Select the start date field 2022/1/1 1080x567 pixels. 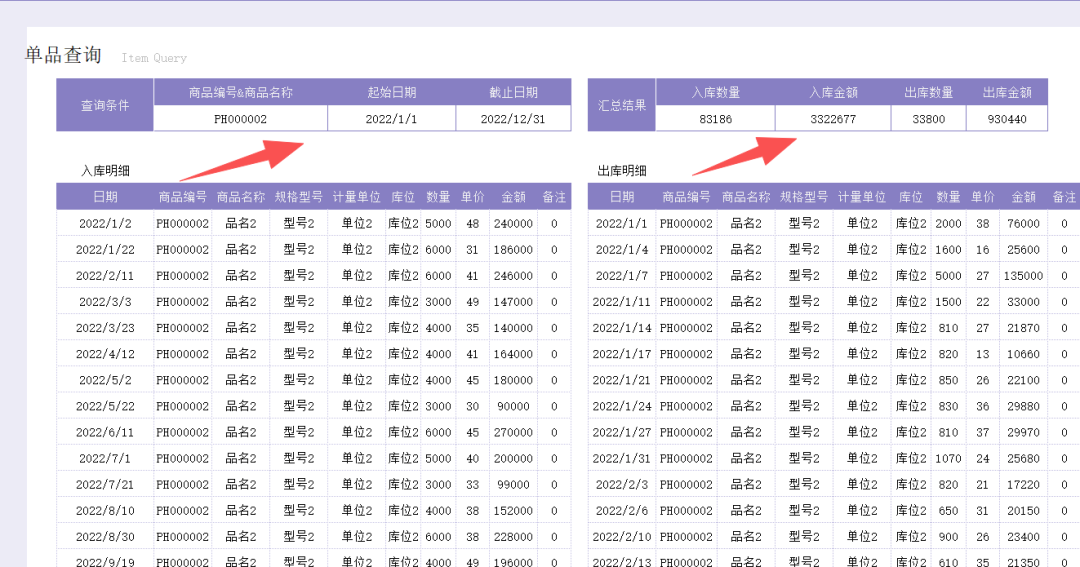(391, 119)
